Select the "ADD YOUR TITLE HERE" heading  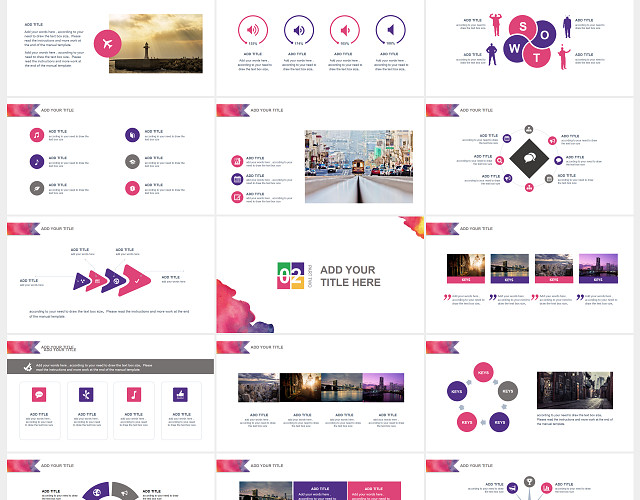coord(350,276)
